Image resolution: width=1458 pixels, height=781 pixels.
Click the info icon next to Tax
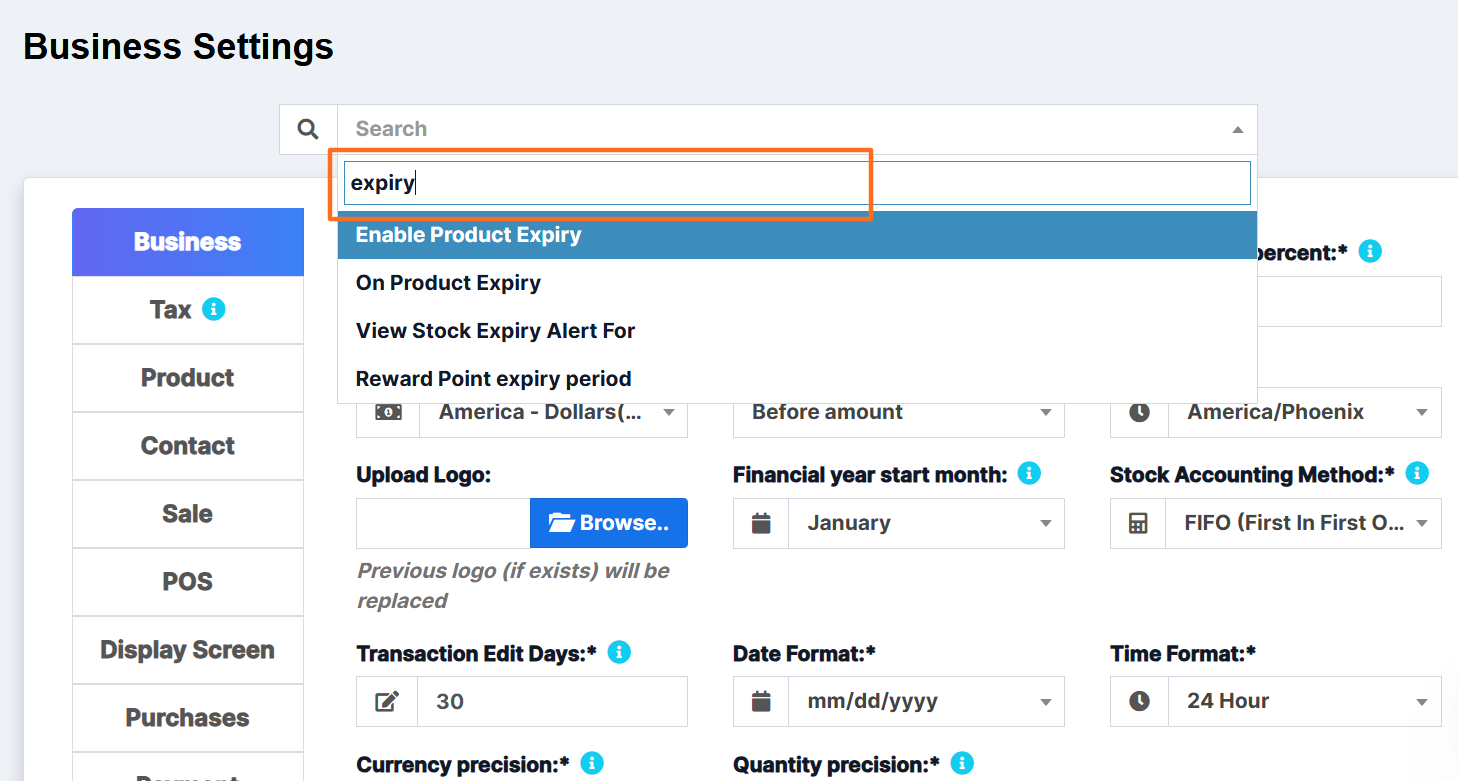[213, 309]
